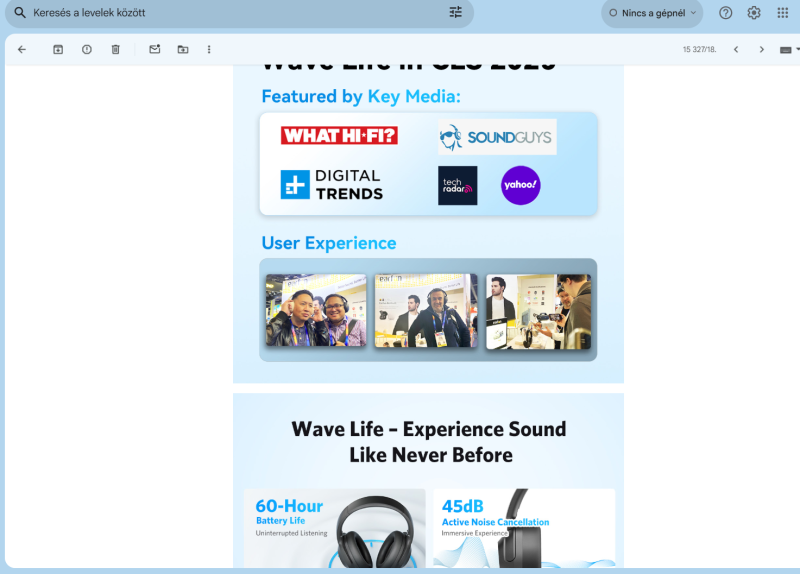Open the 45dB Active Noise Cancellation card
Image resolution: width=800 pixels, height=574 pixels.
pyautogui.click(x=524, y=528)
